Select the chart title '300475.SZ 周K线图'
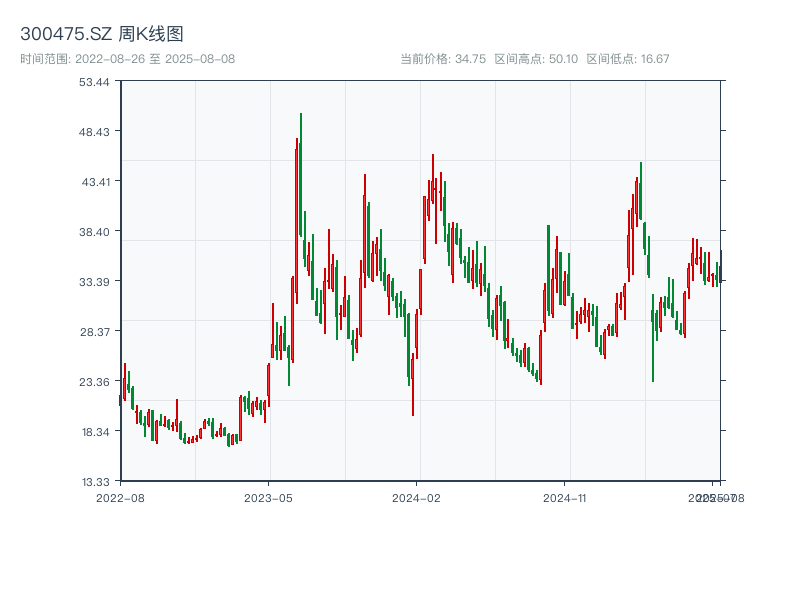 coord(102,34)
